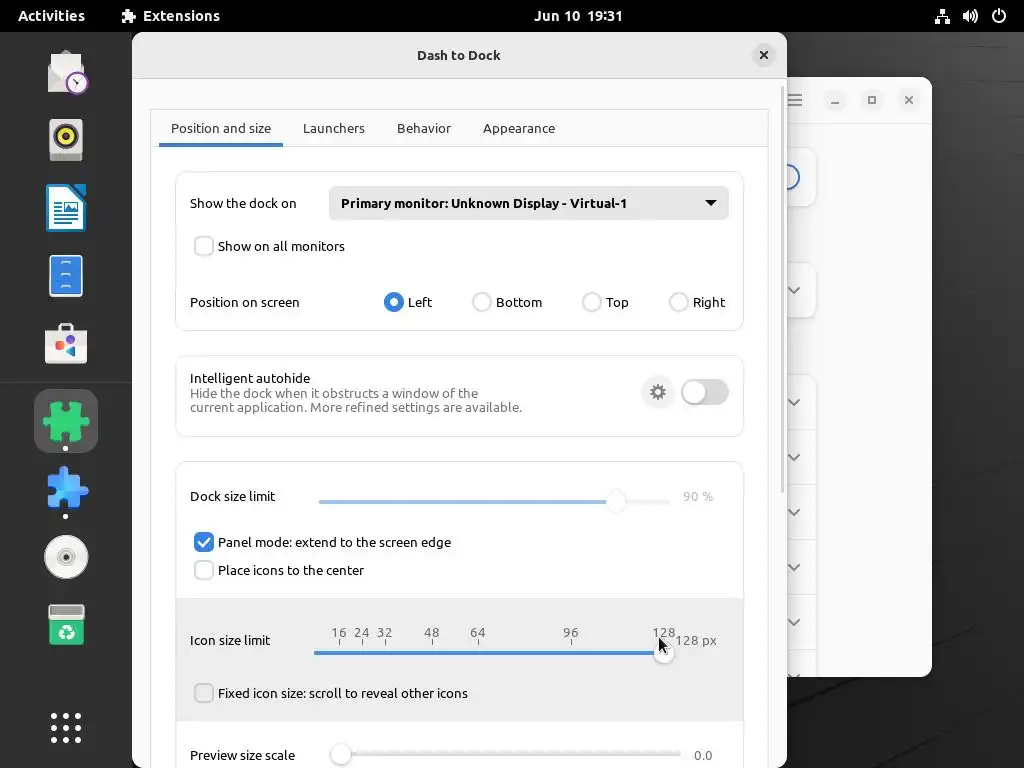Click the Dock size limit slider handle
This screenshot has height=768, width=1024.
[615, 502]
